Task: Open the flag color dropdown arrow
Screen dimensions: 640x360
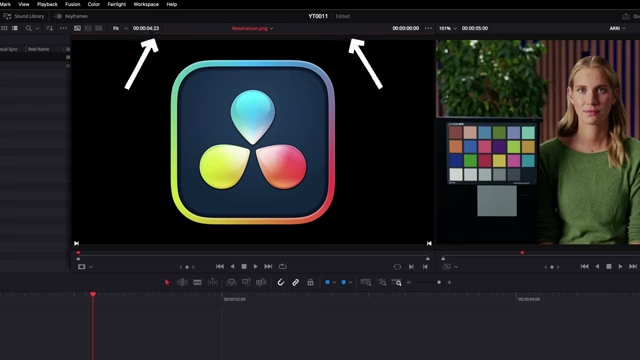Action: click(x=334, y=282)
